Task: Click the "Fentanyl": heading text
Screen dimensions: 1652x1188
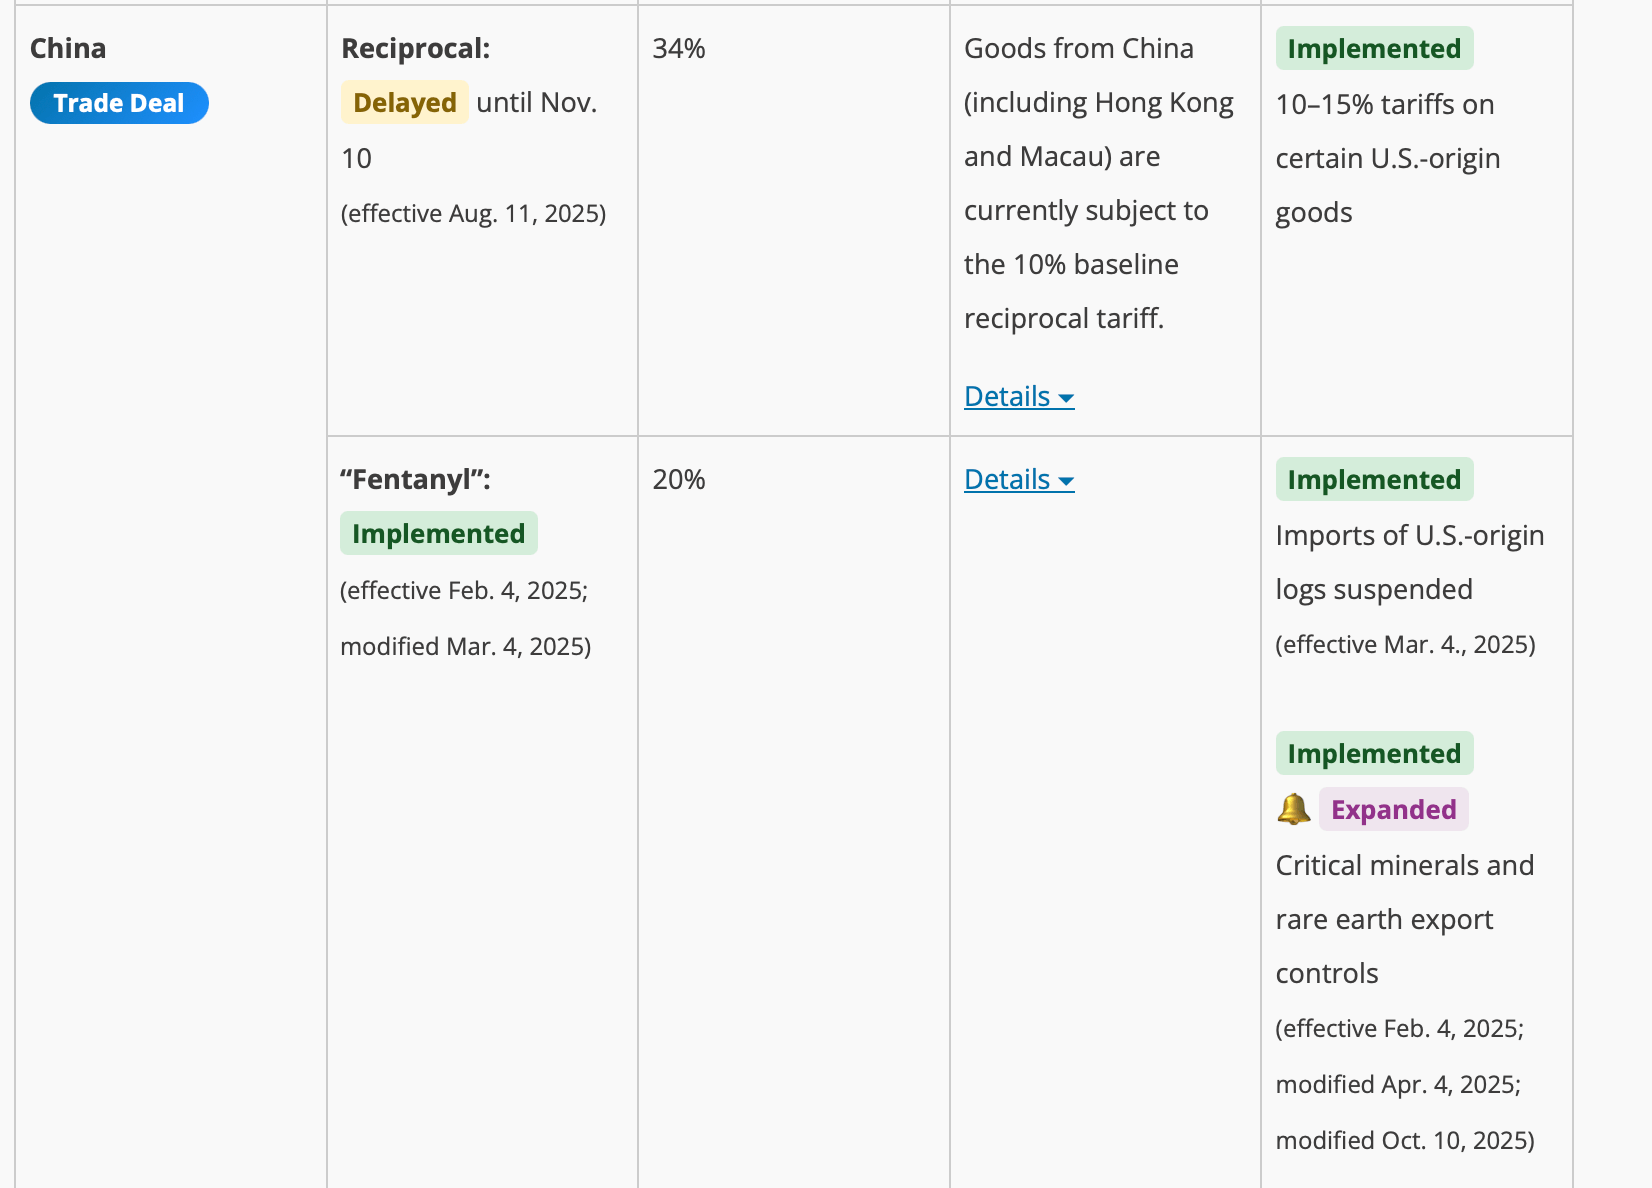Action: [415, 480]
